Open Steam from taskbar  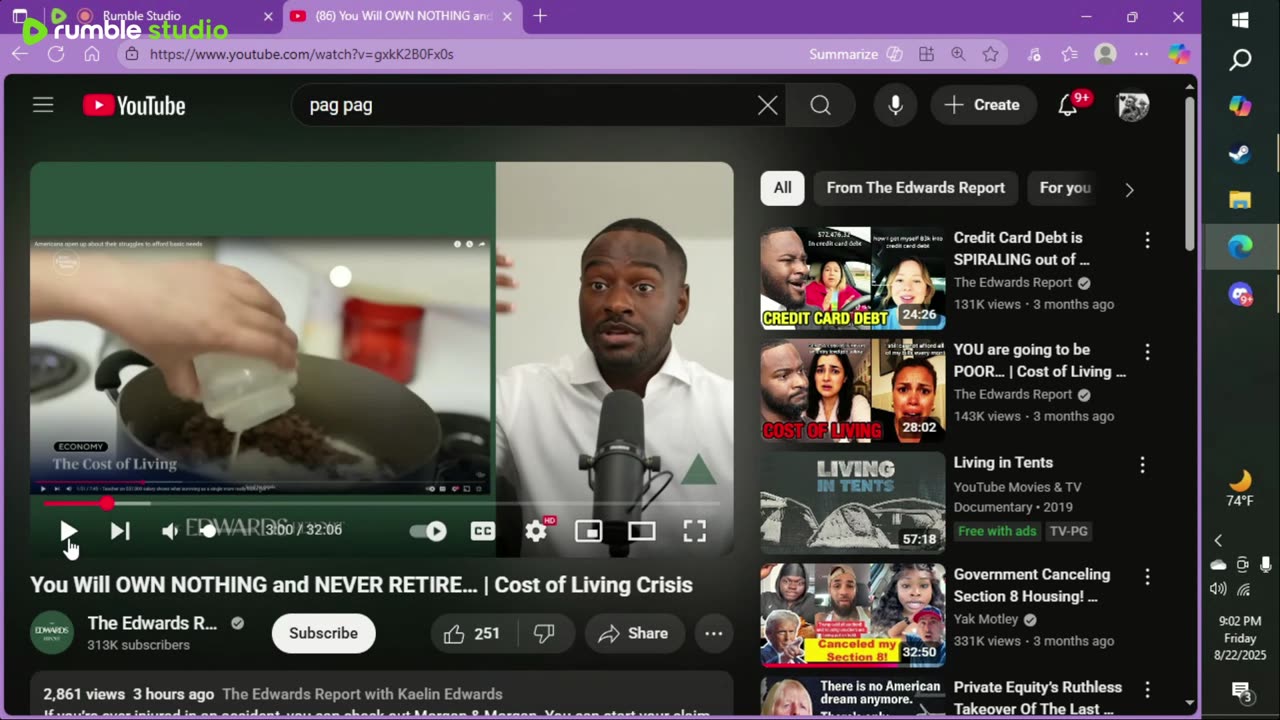point(1240,154)
